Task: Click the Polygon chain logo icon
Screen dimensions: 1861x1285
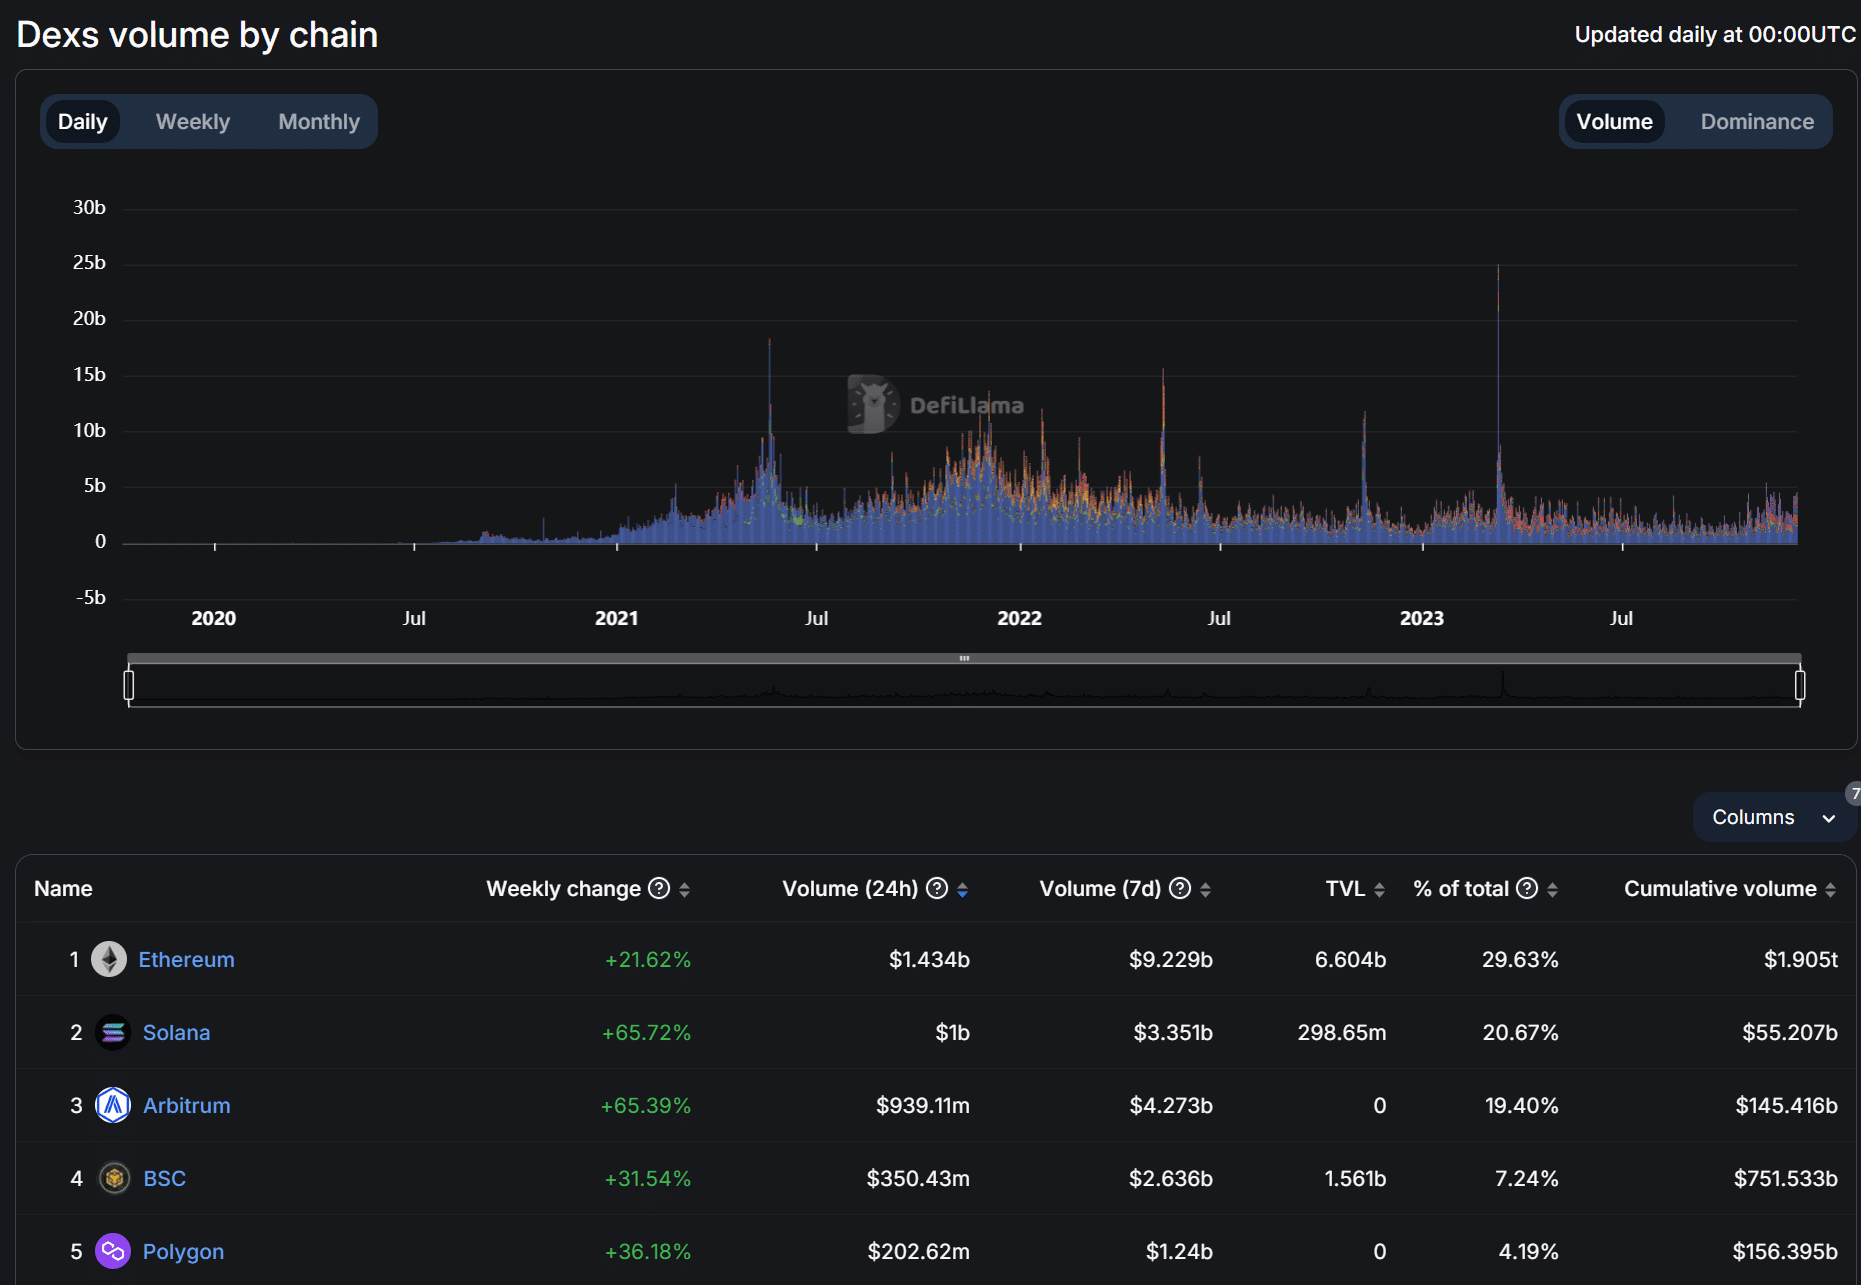Action: pyautogui.click(x=113, y=1251)
